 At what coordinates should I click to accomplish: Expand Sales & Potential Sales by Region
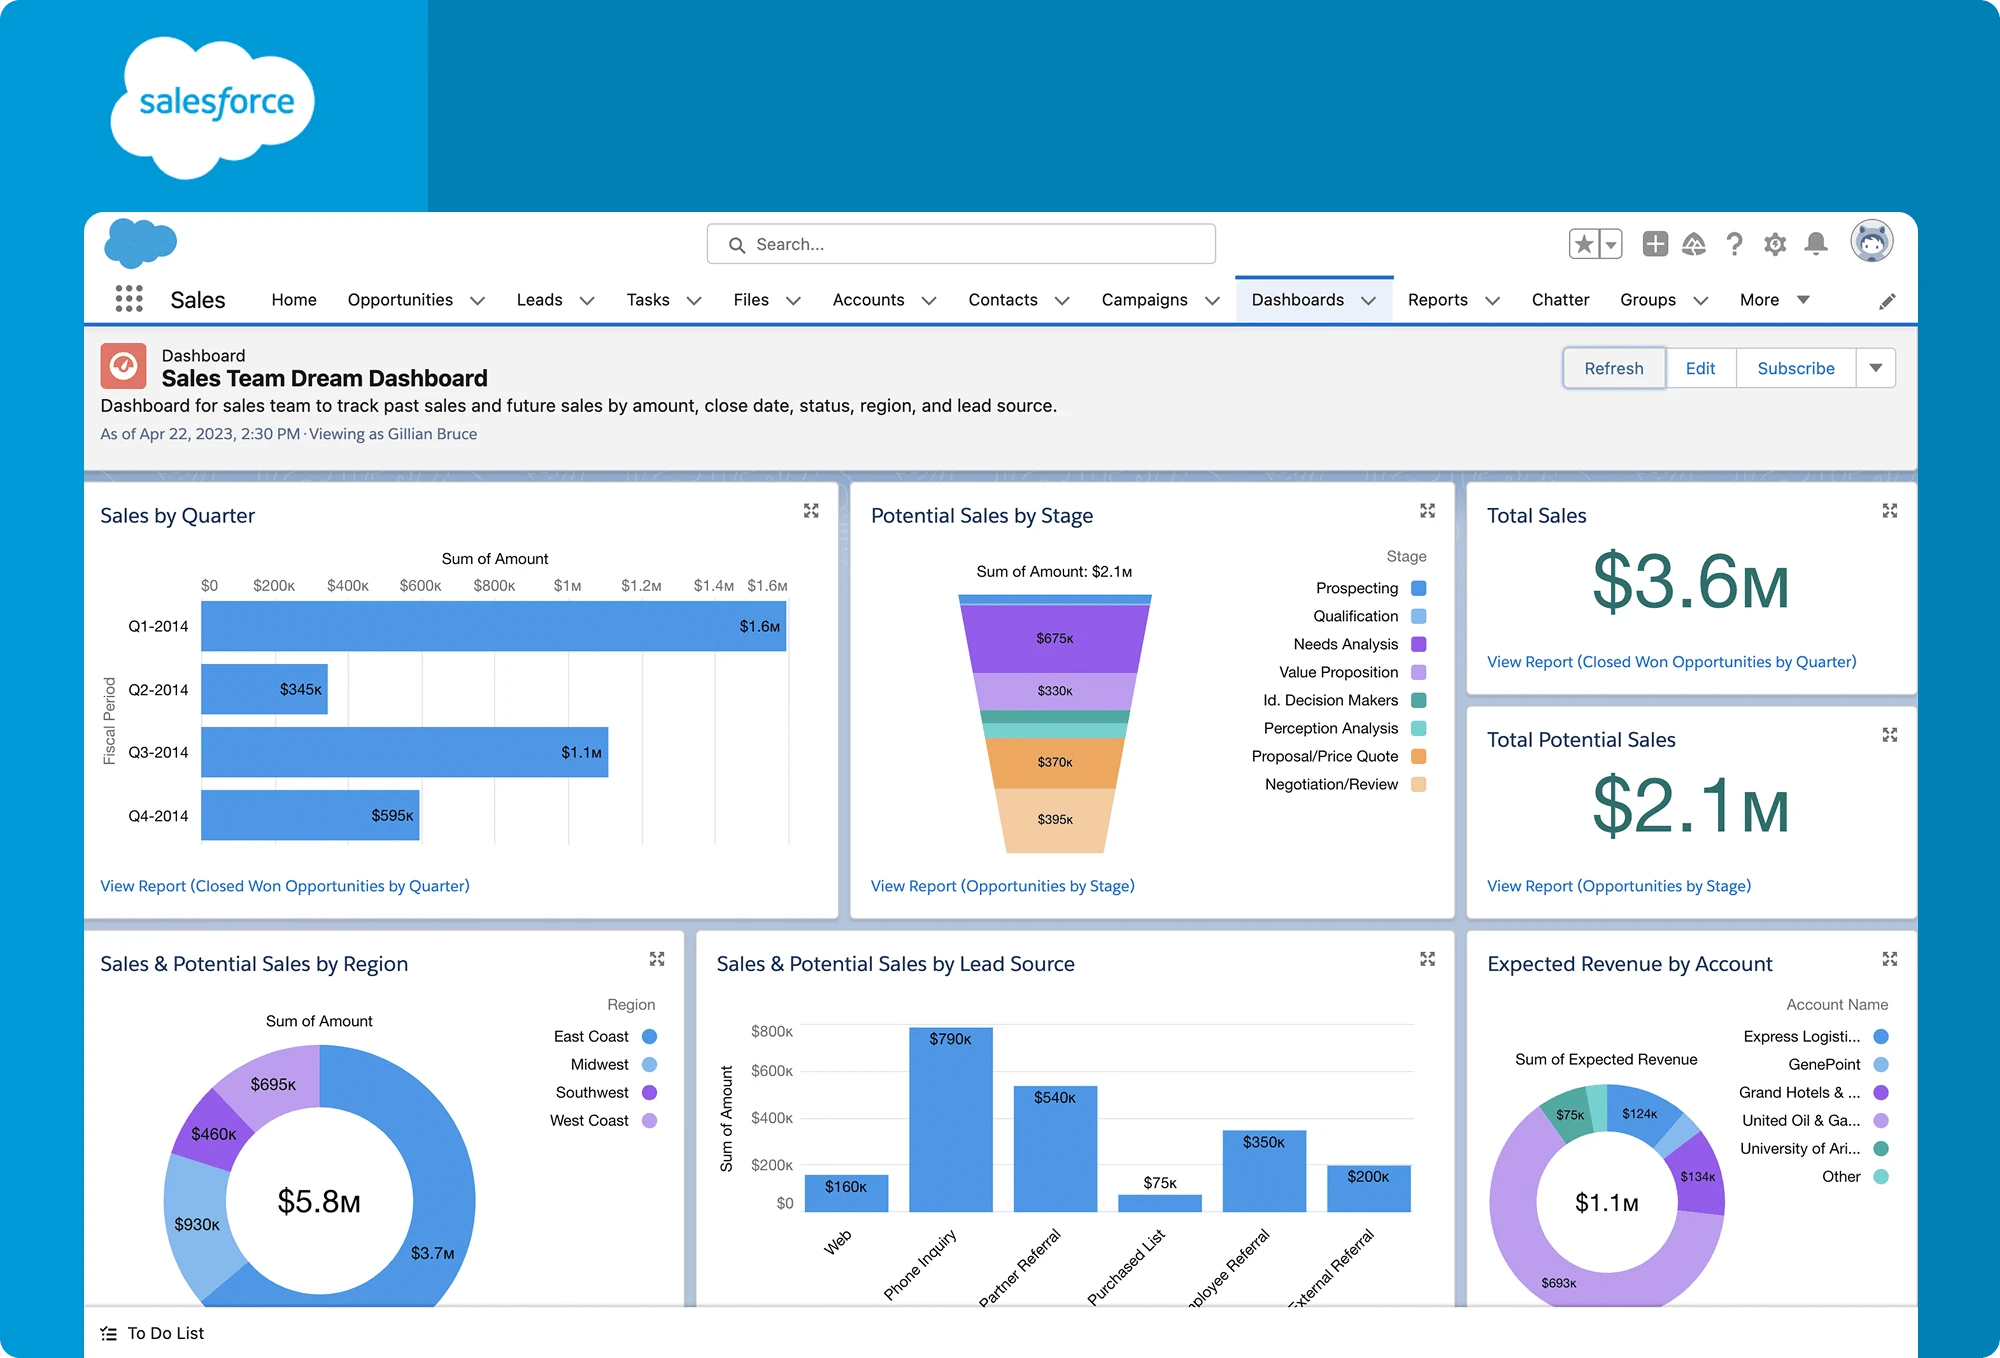pos(657,959)
